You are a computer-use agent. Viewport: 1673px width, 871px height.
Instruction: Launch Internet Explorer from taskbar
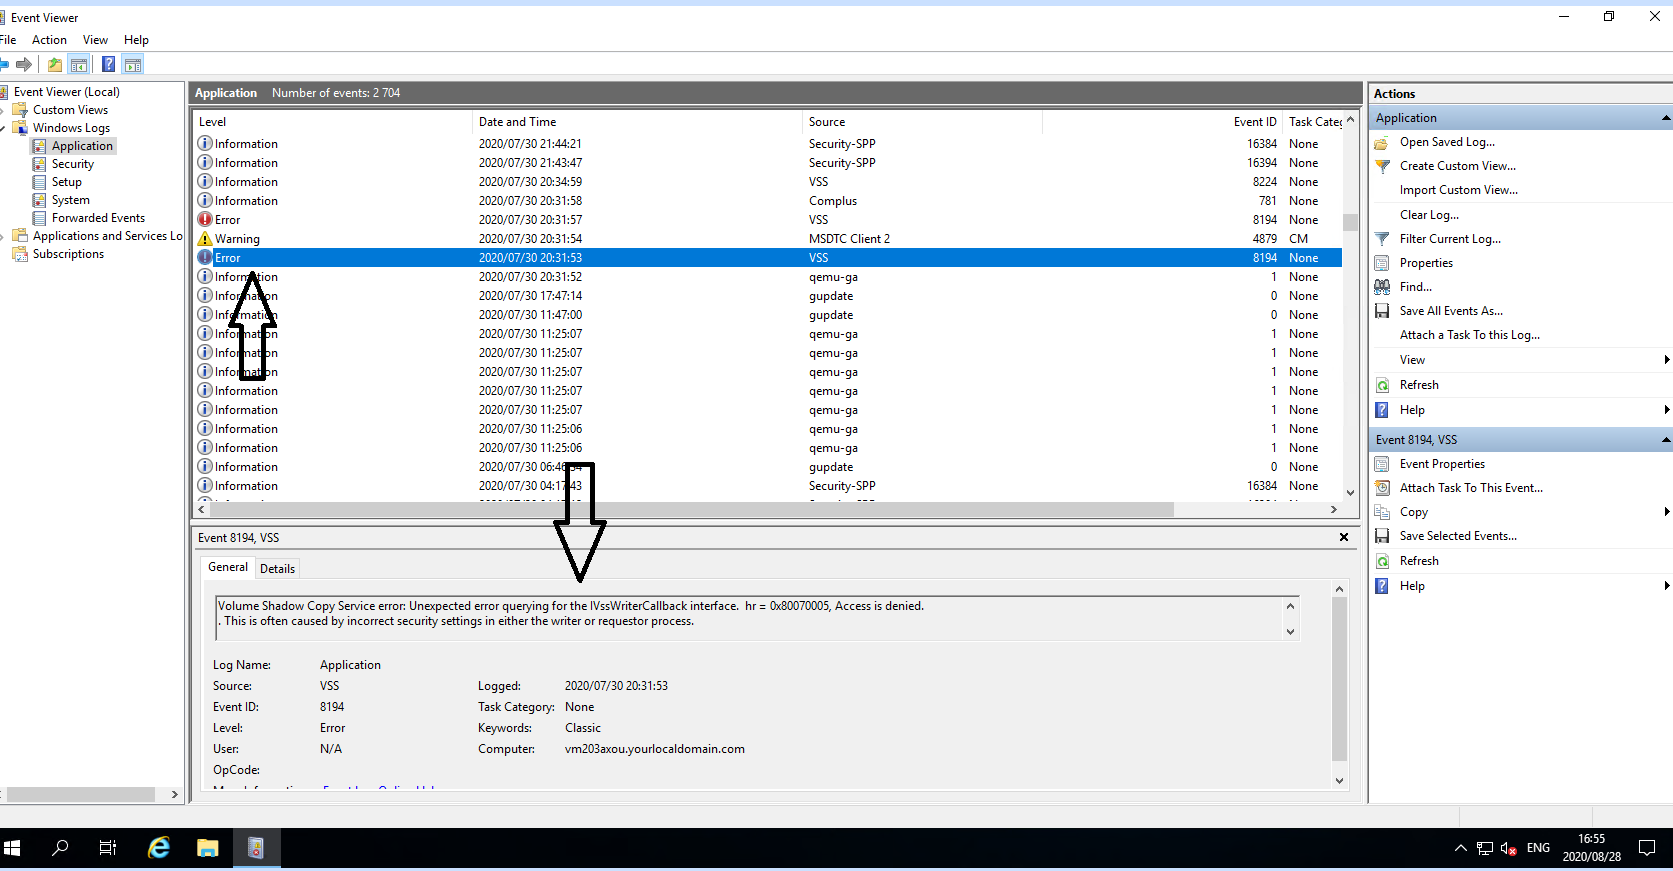pos(158,848)
